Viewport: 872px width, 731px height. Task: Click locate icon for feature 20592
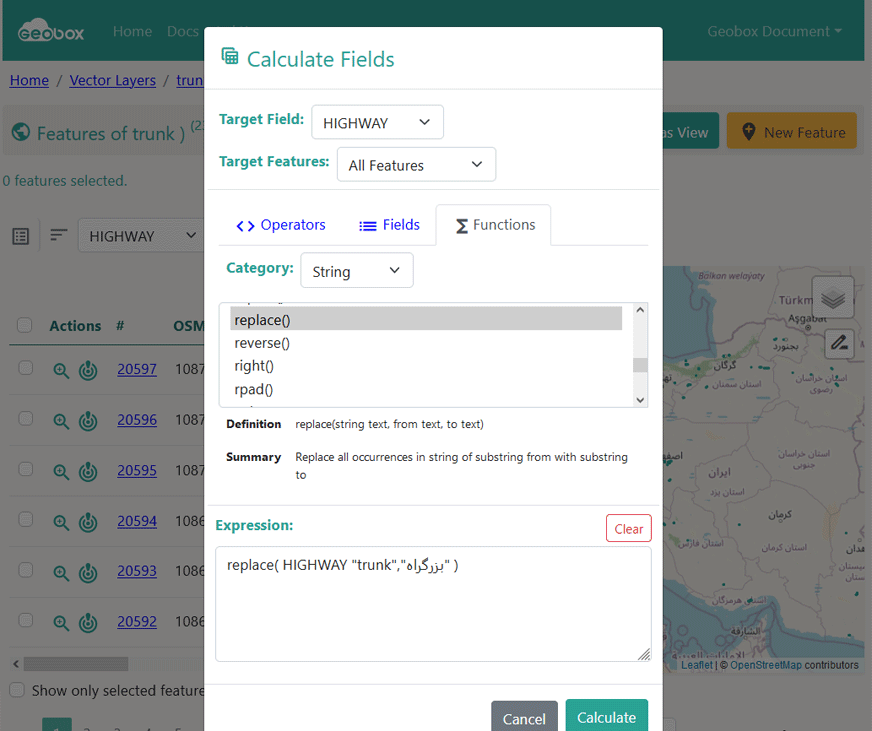pyautogui.click(x=88, y=622)
